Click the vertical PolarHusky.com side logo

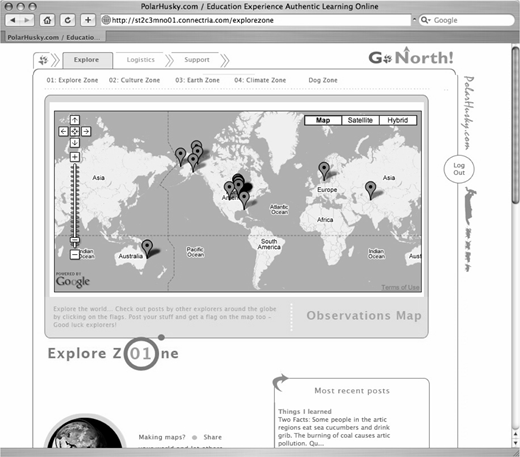pos(468,113)
